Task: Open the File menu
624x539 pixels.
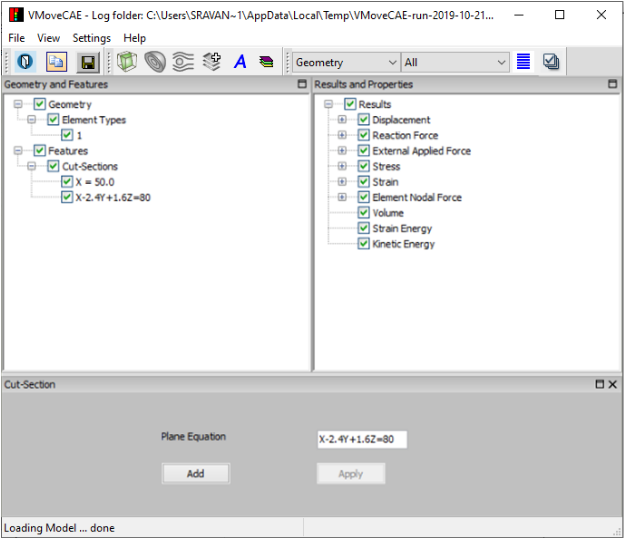Action: [x=16, y=38]
